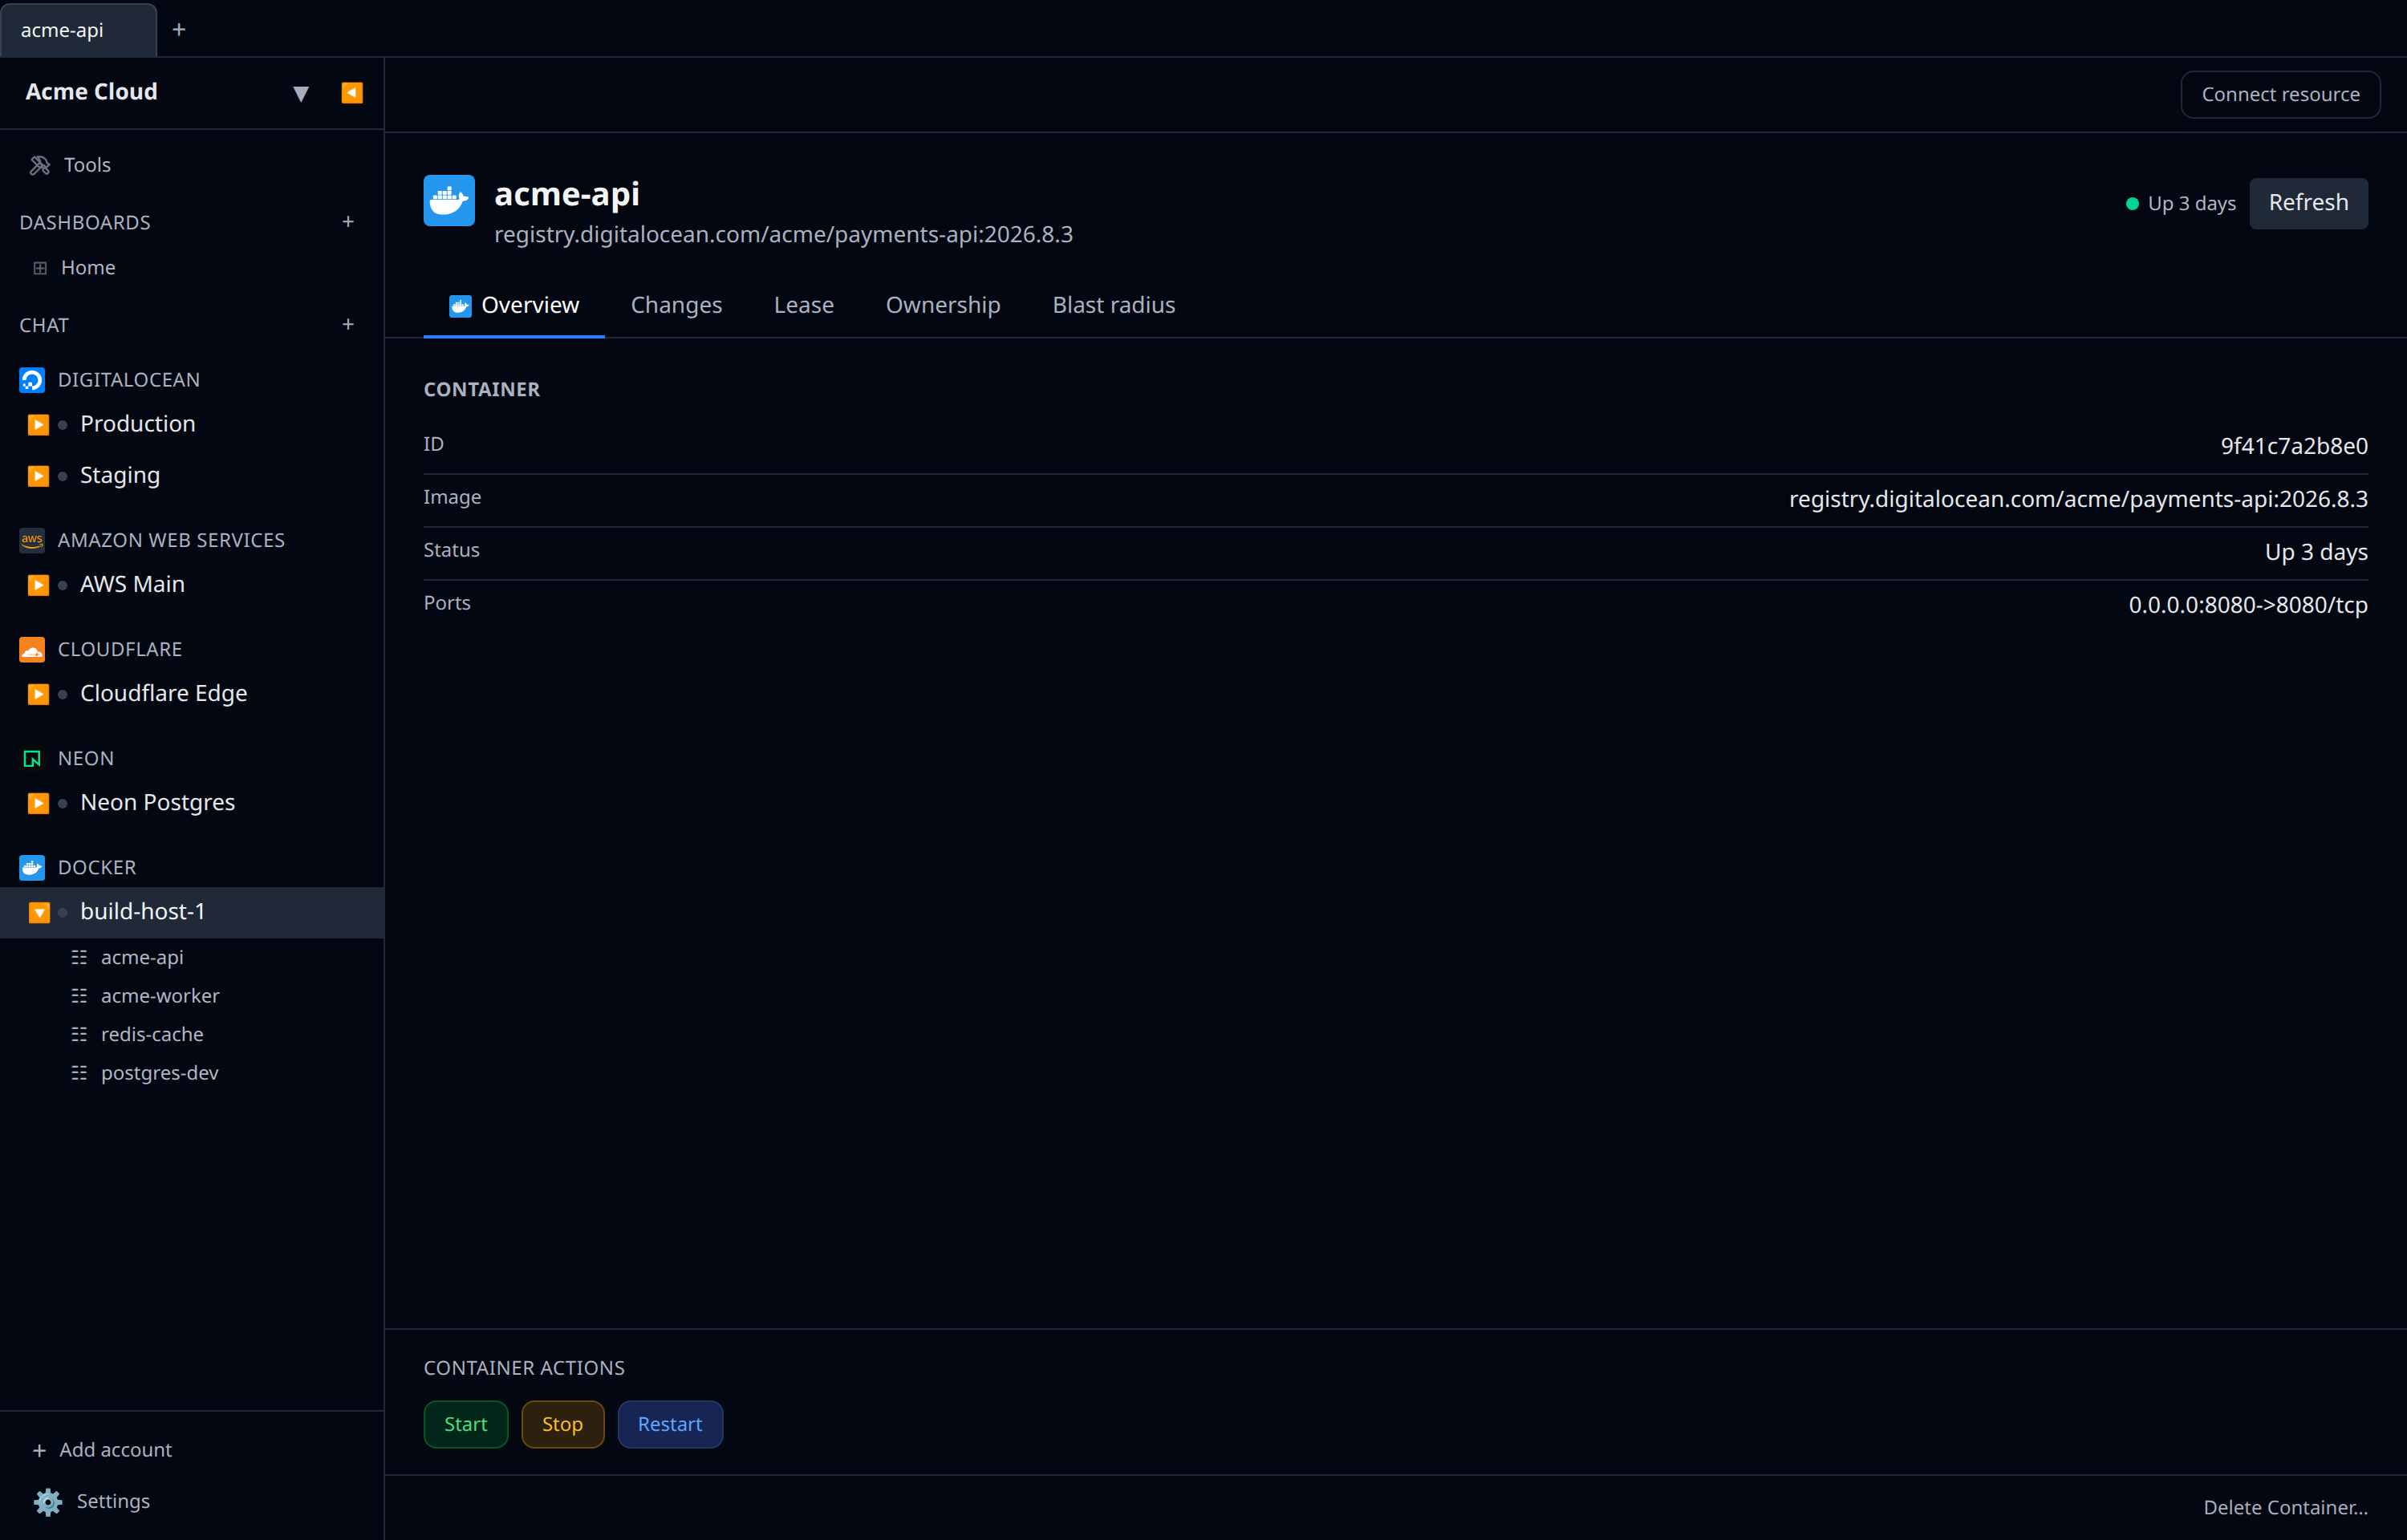Stop the container

pos(563,1425)
